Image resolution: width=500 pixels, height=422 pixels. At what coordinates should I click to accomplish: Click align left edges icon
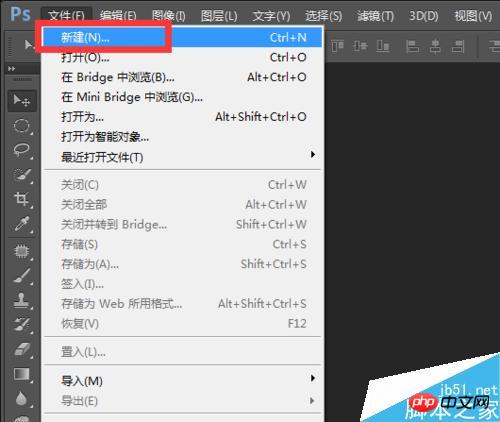click(412, 46)
